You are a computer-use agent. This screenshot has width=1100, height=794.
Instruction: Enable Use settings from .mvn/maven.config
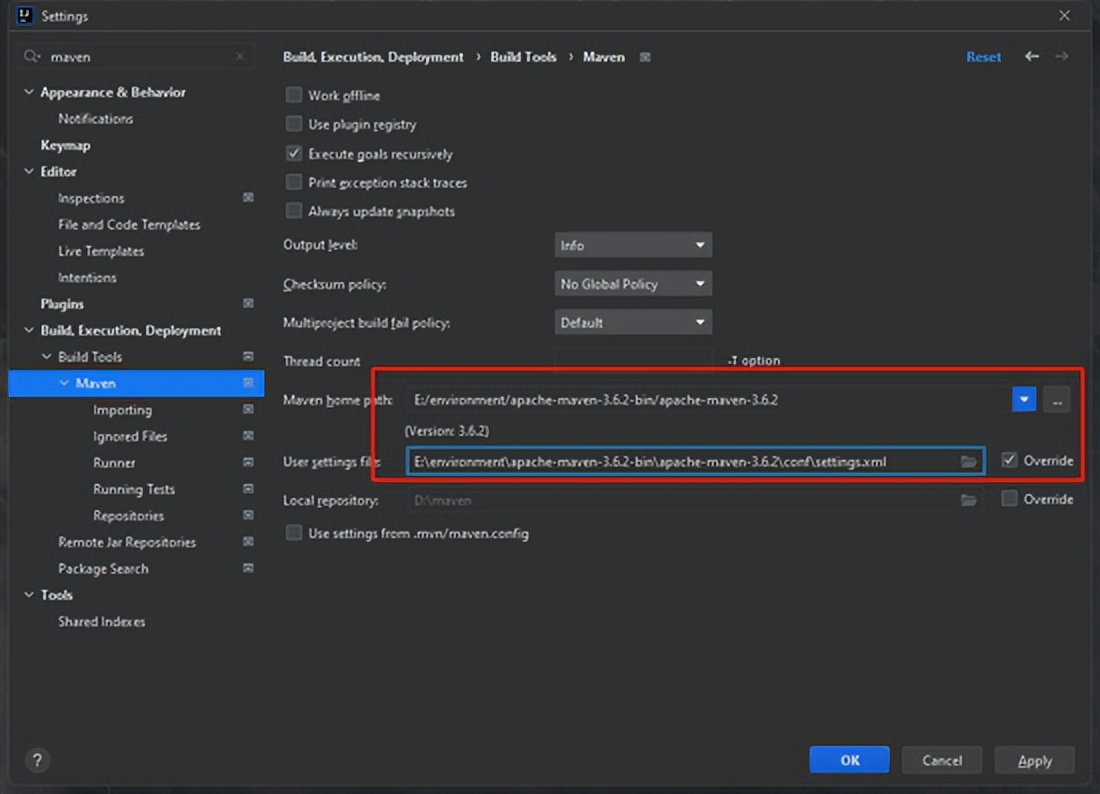294,533
